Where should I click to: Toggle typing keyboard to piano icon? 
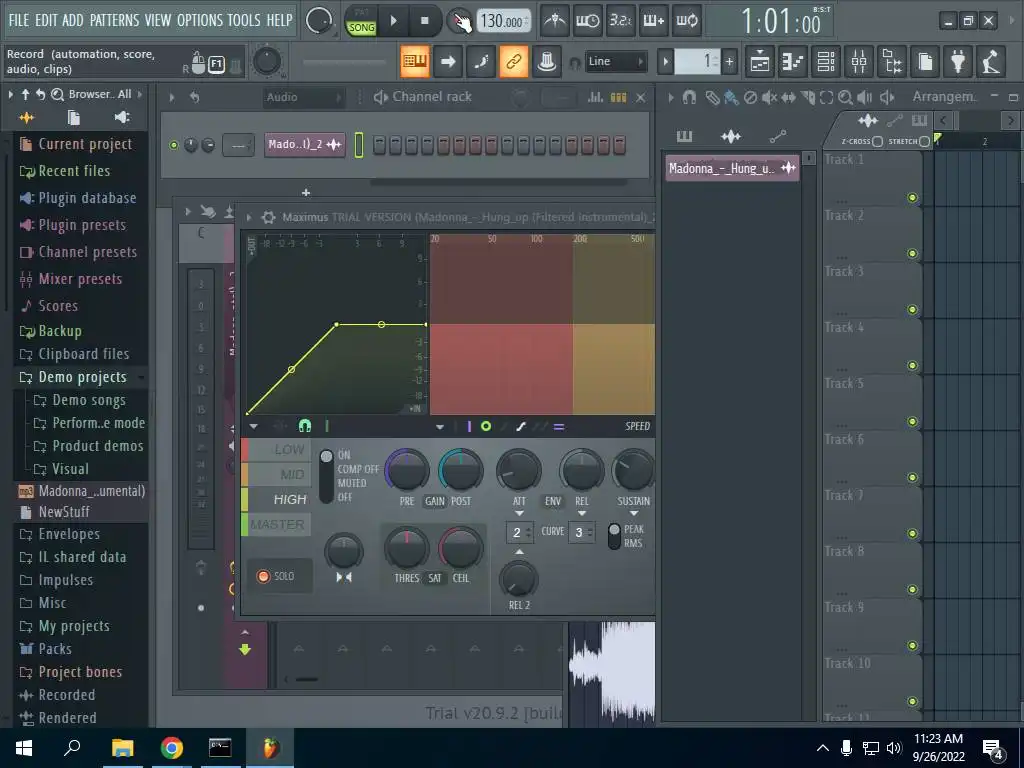pyautogui.click(x=415, y=61)
